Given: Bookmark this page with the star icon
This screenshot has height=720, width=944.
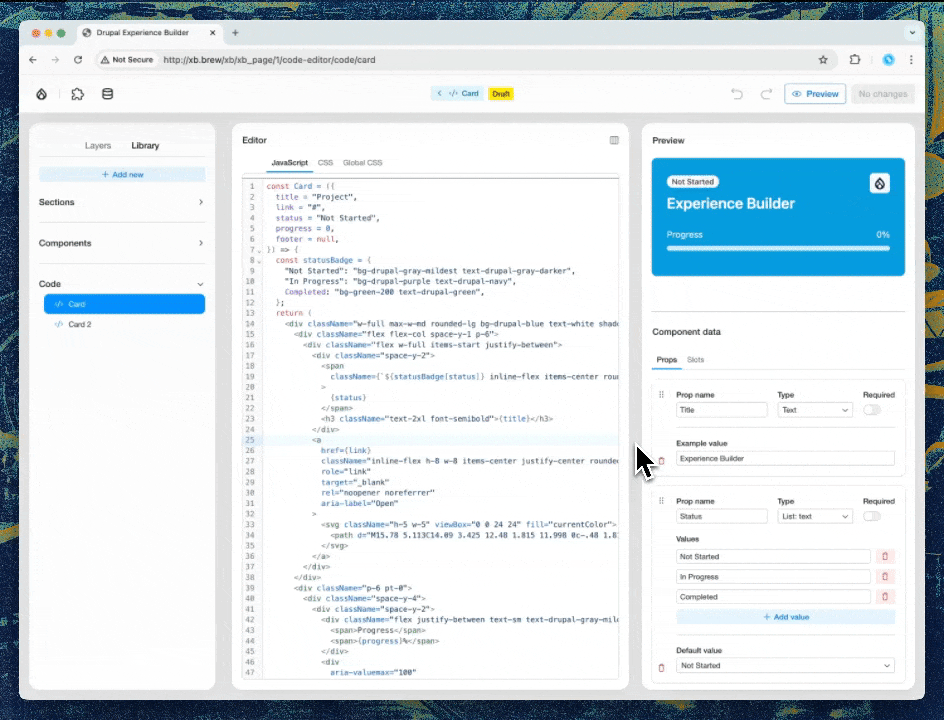Looking at the screenshot, I should 823,60.
